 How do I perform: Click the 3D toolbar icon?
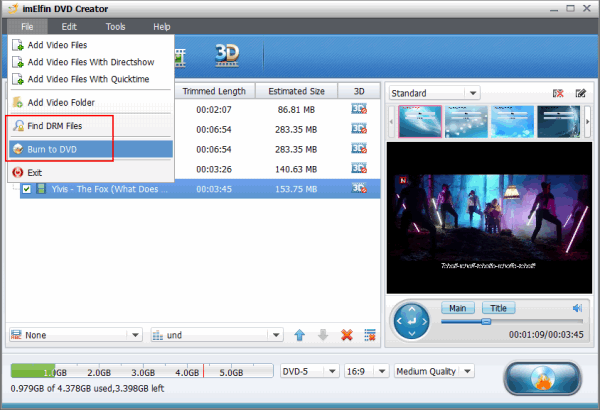(x=227, y=56)
